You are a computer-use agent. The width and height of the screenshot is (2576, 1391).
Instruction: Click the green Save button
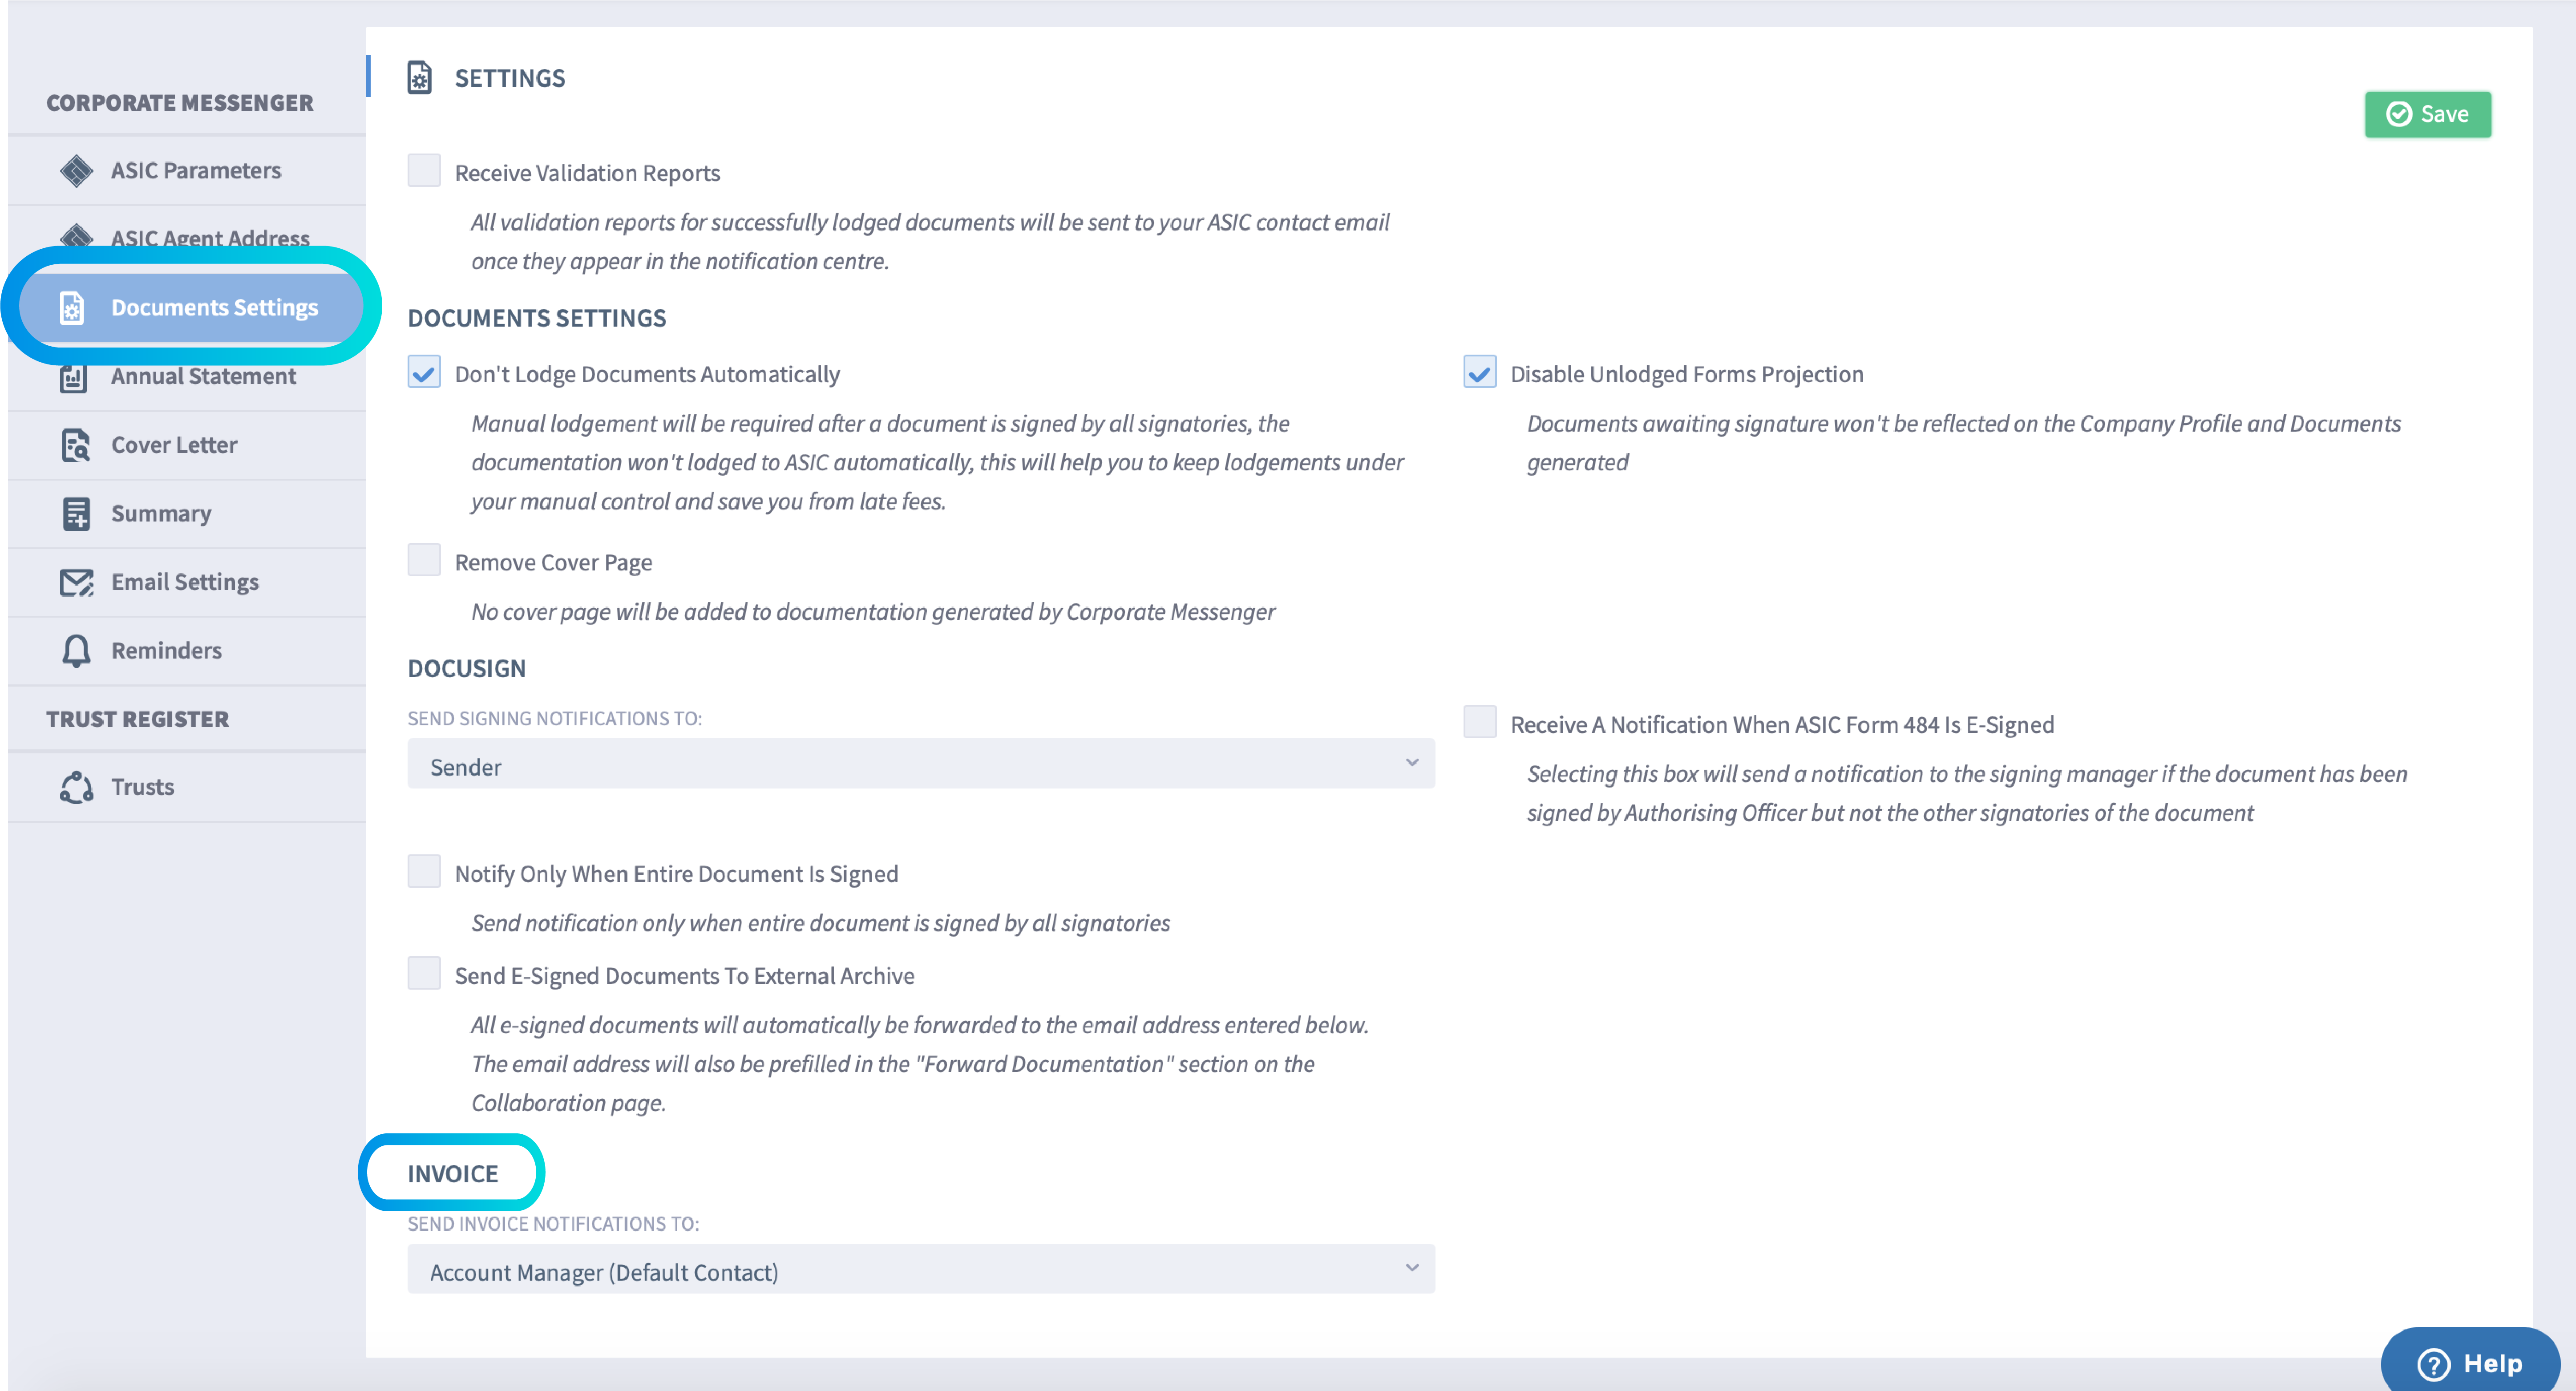(2427, 115)
